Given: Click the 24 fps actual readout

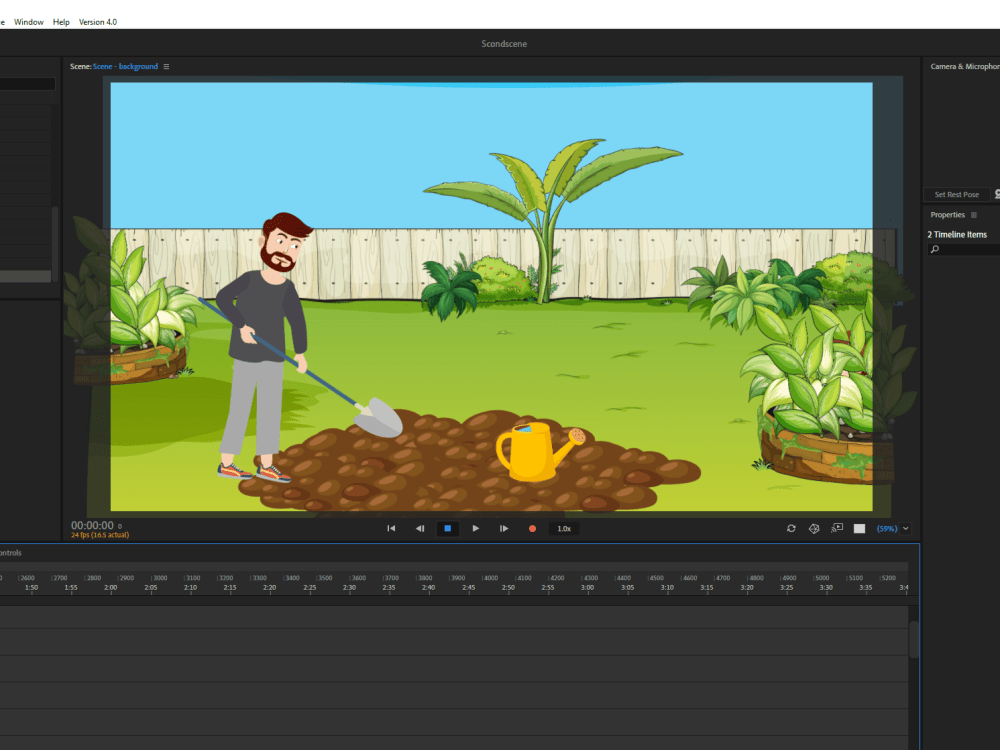Looking at the screenshot, I should [x=99, y=535].
